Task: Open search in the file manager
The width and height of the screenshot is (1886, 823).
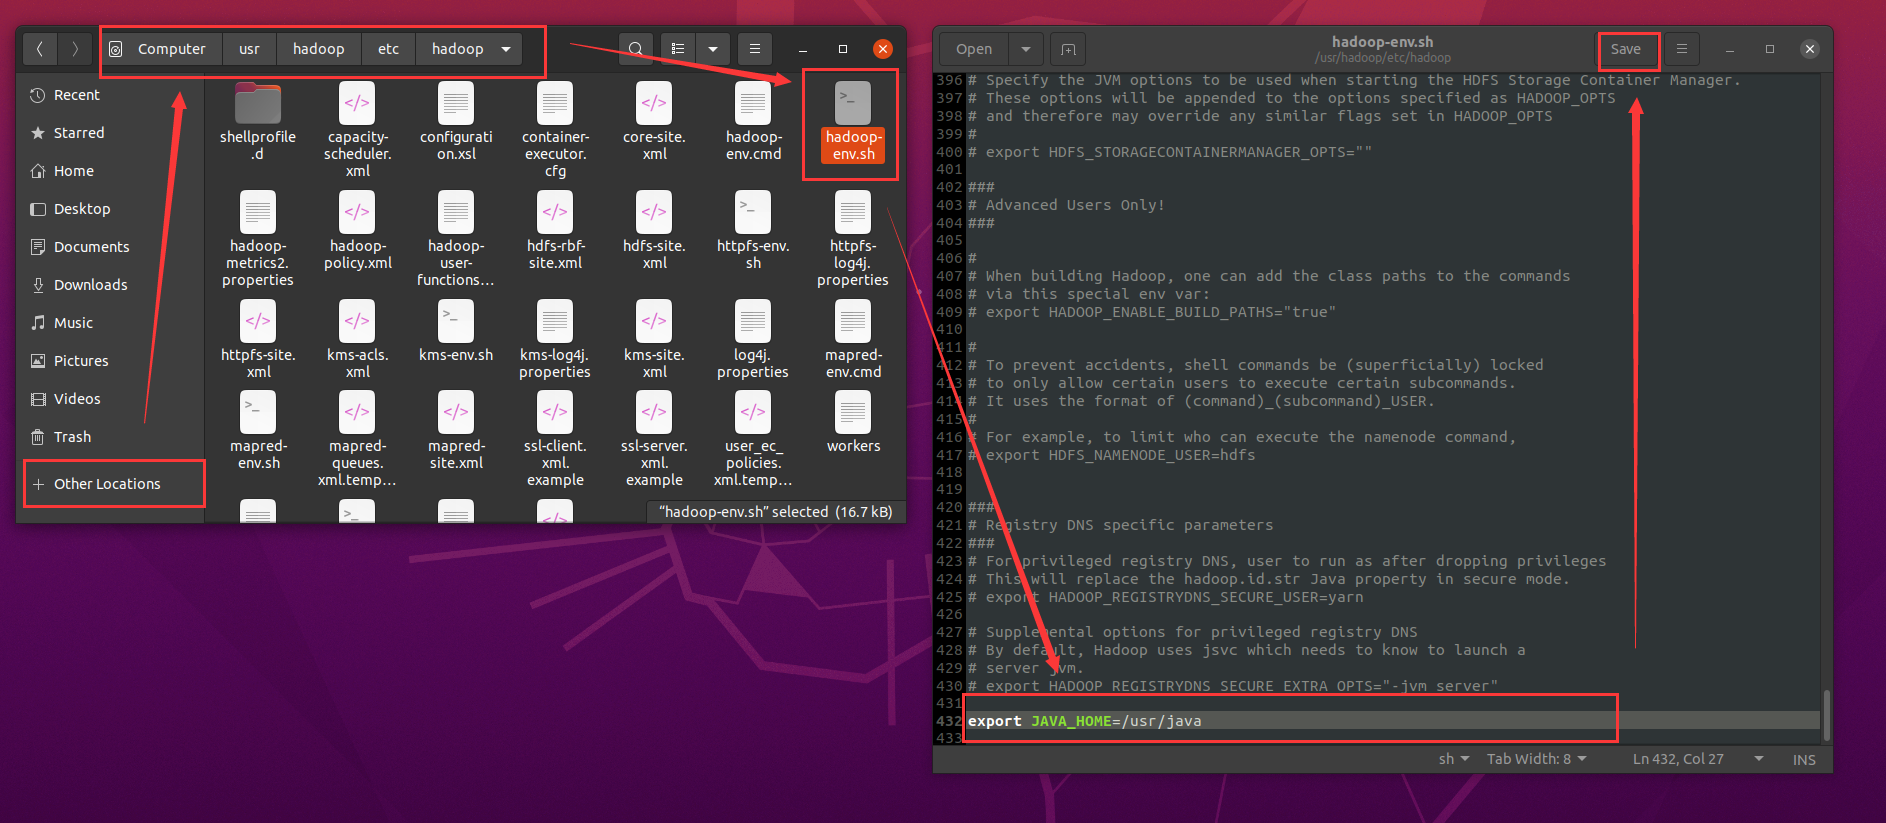Action: click(636, 49)
